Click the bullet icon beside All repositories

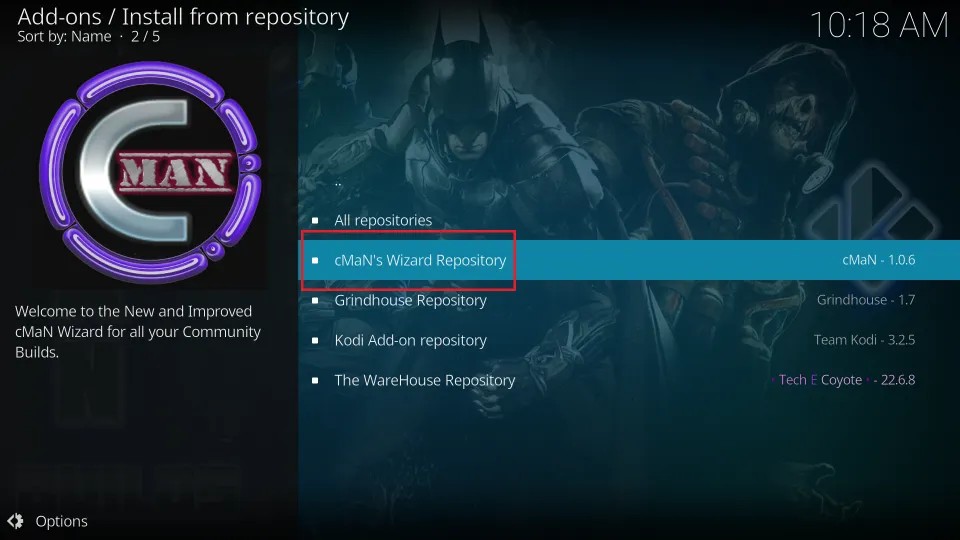click(x=315, y=220)
